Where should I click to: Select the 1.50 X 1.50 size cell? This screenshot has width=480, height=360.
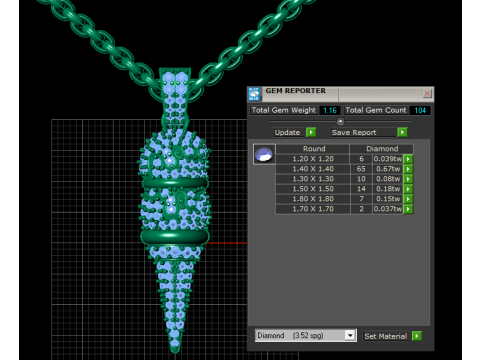coord(313,189)
